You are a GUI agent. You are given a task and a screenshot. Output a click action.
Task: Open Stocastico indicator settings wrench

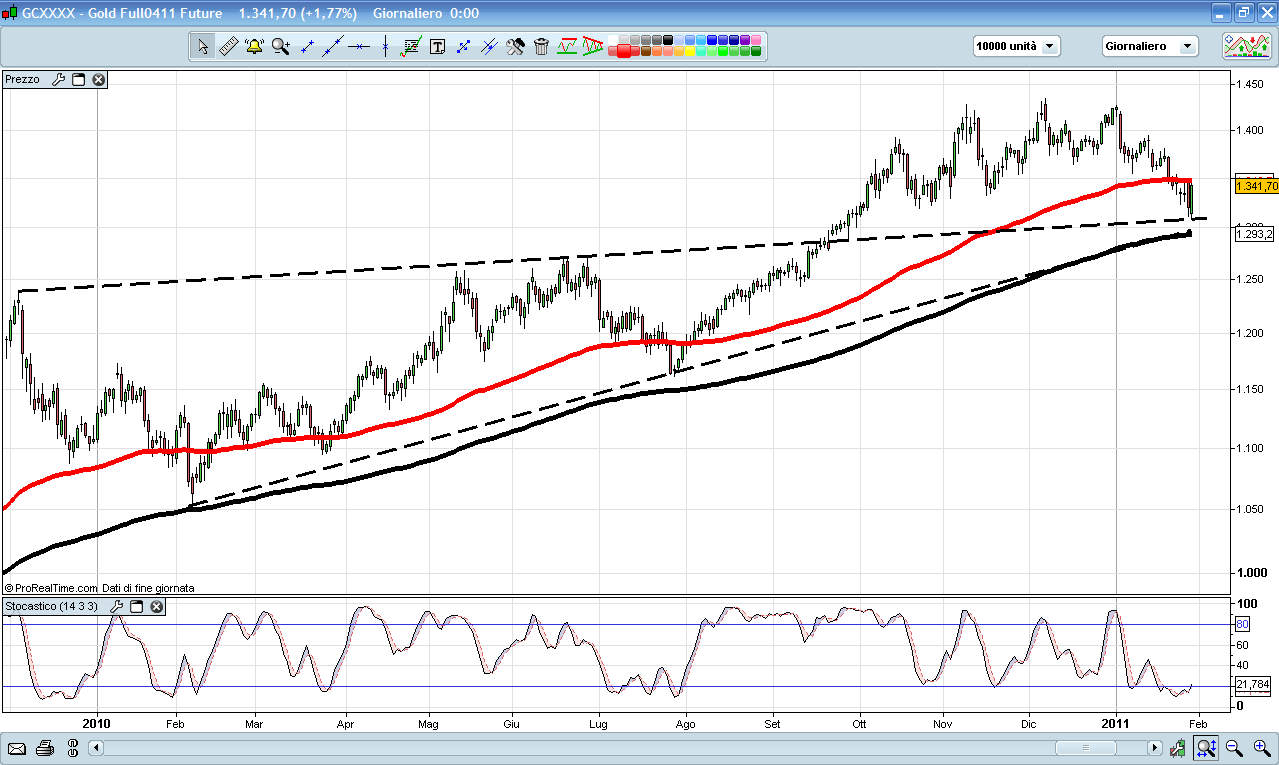pyautogui.click(x=117, y=607)
